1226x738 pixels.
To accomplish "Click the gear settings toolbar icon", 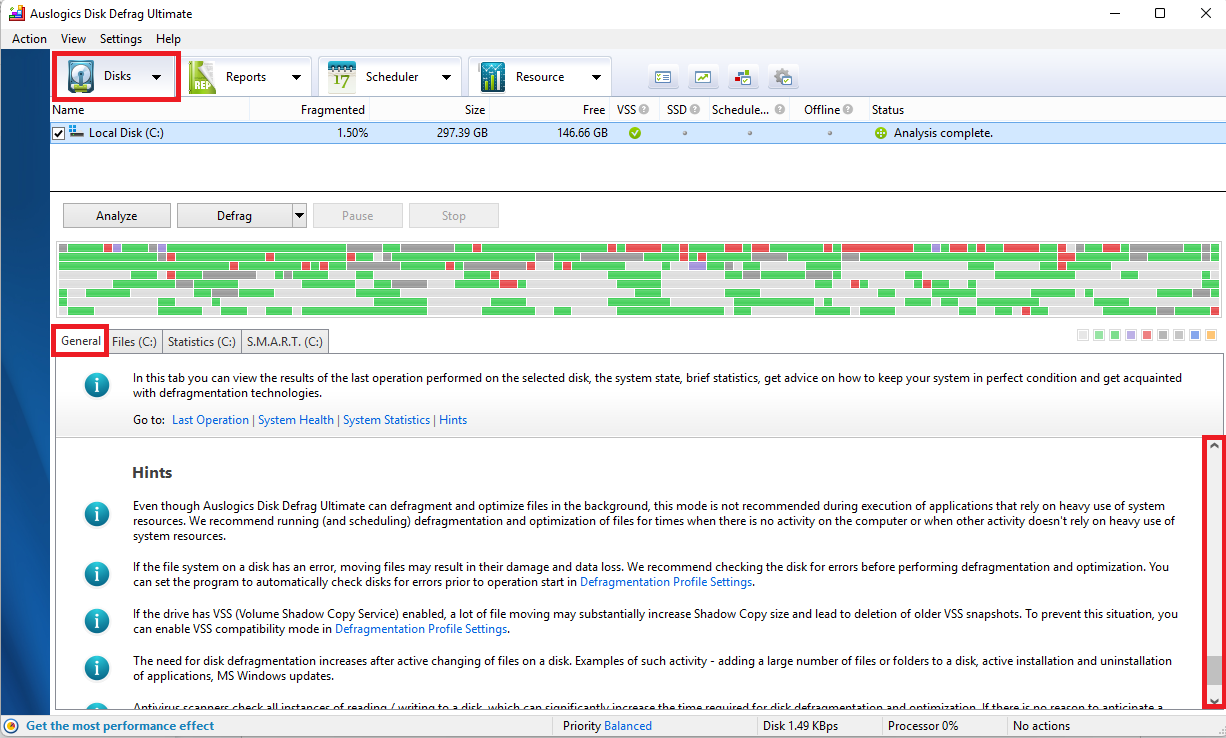I will tap(783, 77).
